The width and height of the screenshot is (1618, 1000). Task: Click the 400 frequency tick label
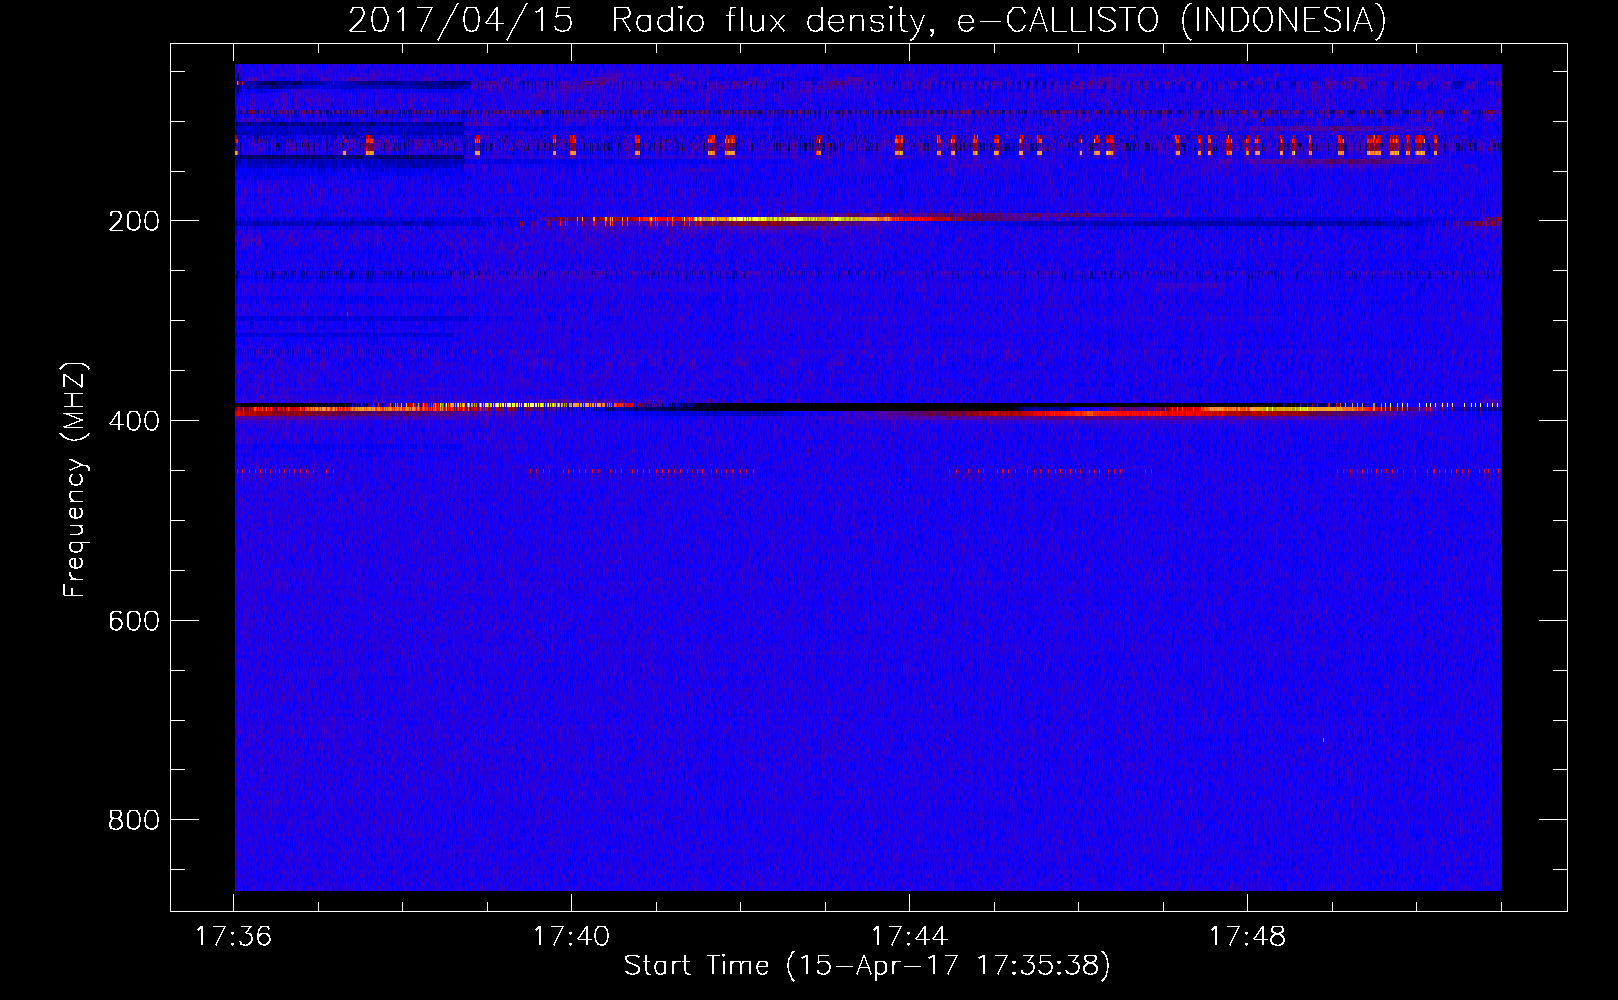click(134, 421)
